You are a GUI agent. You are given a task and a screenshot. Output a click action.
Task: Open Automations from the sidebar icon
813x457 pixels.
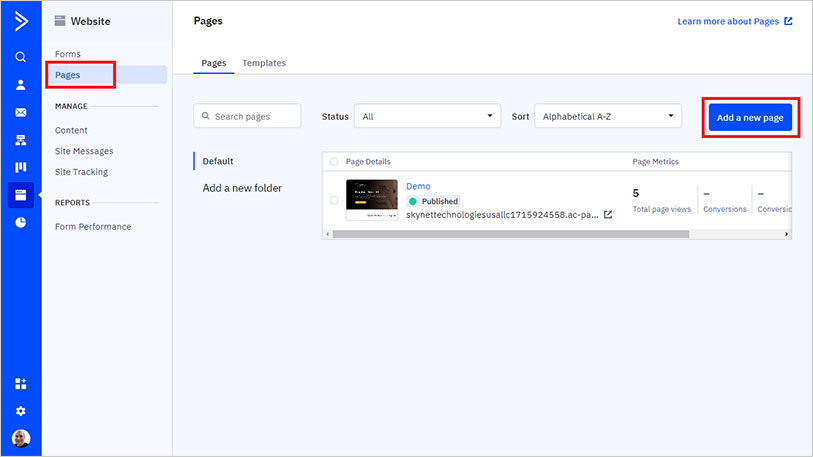pyautogui.click(x=21, y=140)
